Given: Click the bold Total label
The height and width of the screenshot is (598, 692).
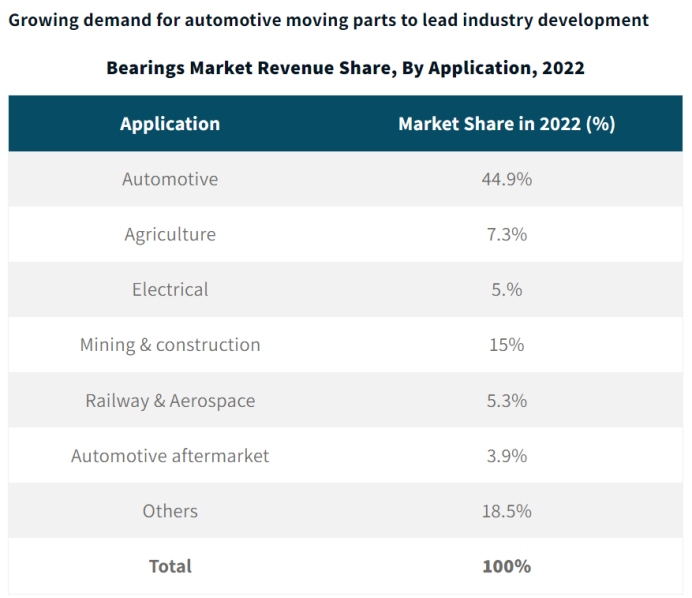Looking at the screenshot, I should click(170, 567).
